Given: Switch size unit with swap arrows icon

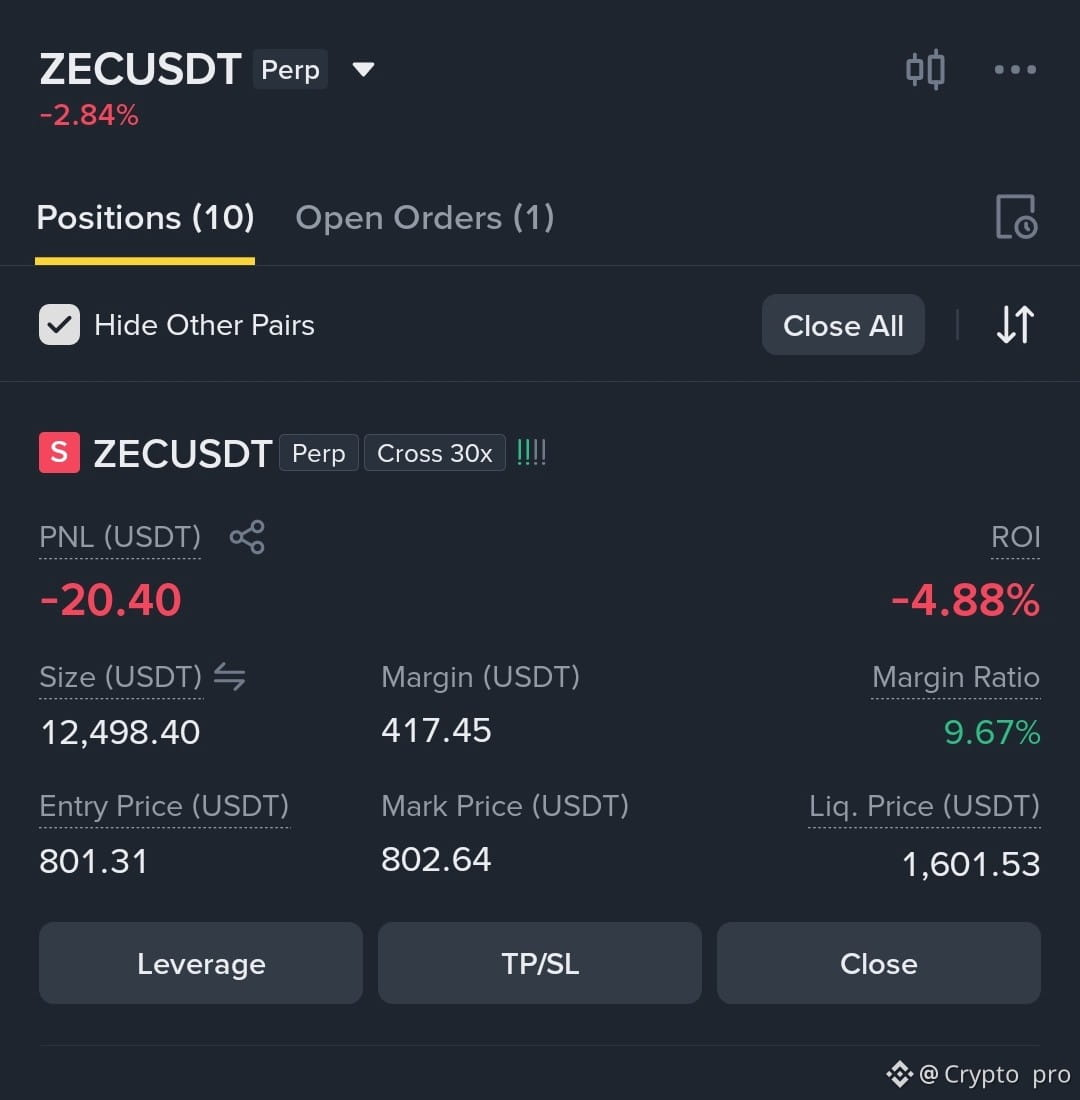Looking at the screenshot, I should 229,677.
